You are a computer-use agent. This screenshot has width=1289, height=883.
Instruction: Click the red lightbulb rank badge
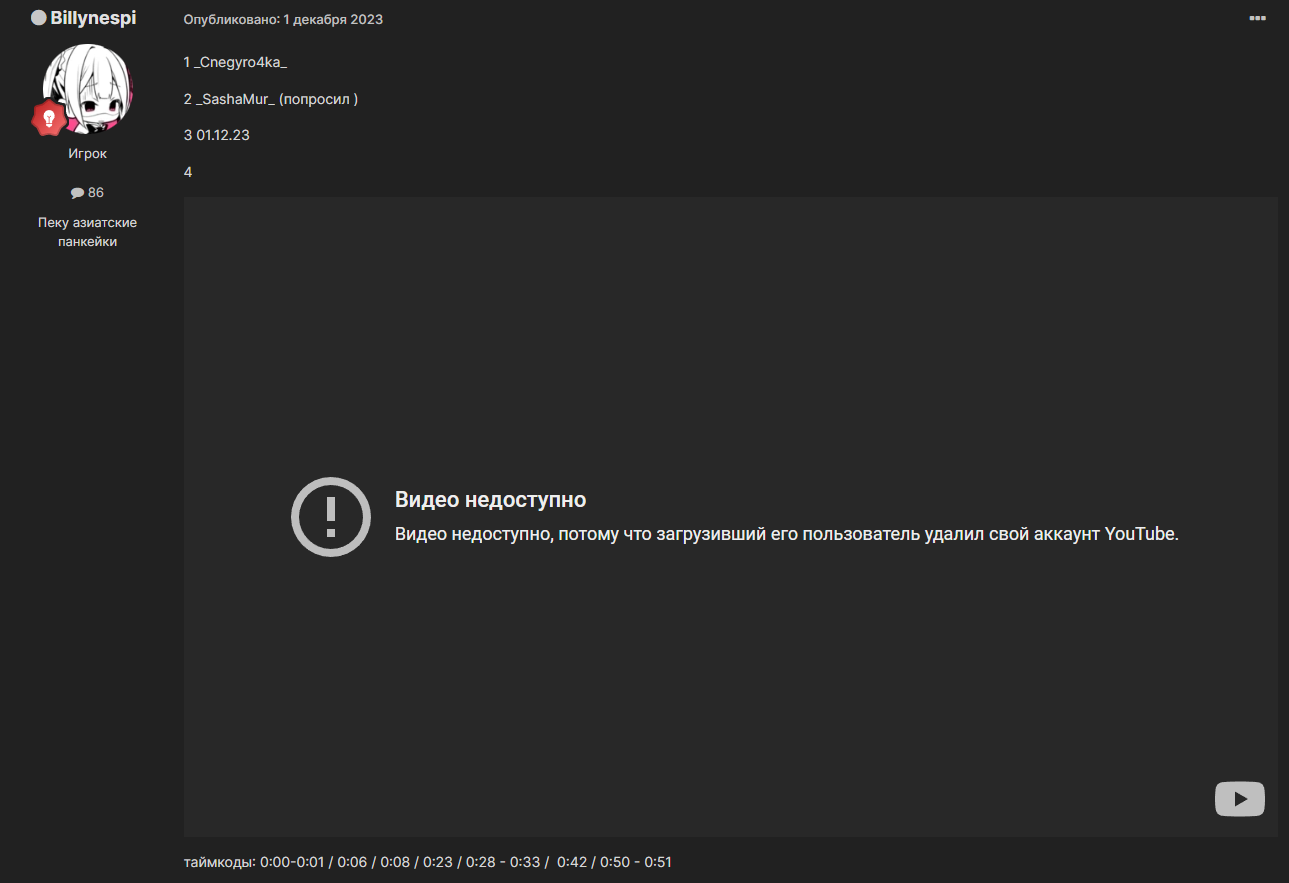tap(48, 118)
